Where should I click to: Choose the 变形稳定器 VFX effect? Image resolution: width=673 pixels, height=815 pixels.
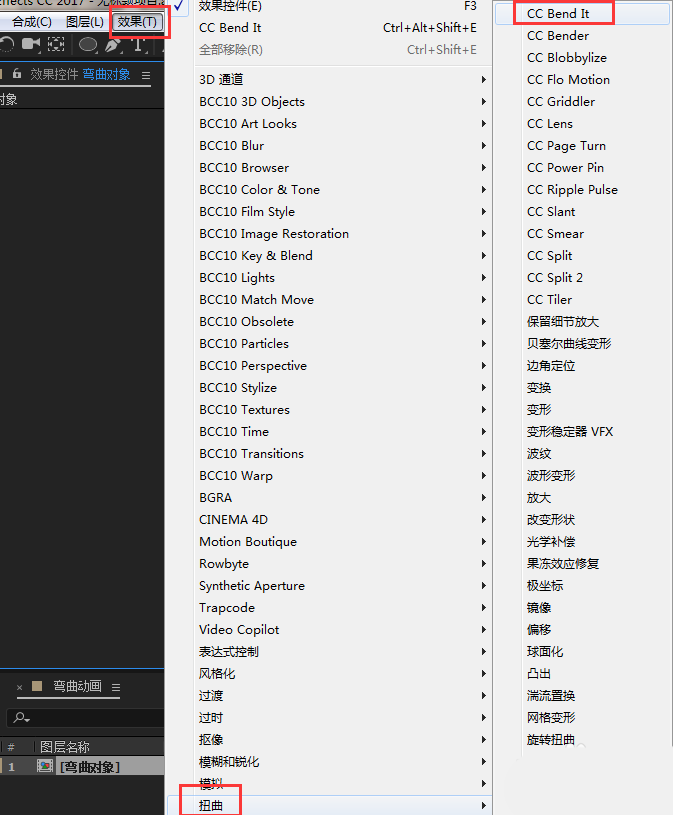570,431
